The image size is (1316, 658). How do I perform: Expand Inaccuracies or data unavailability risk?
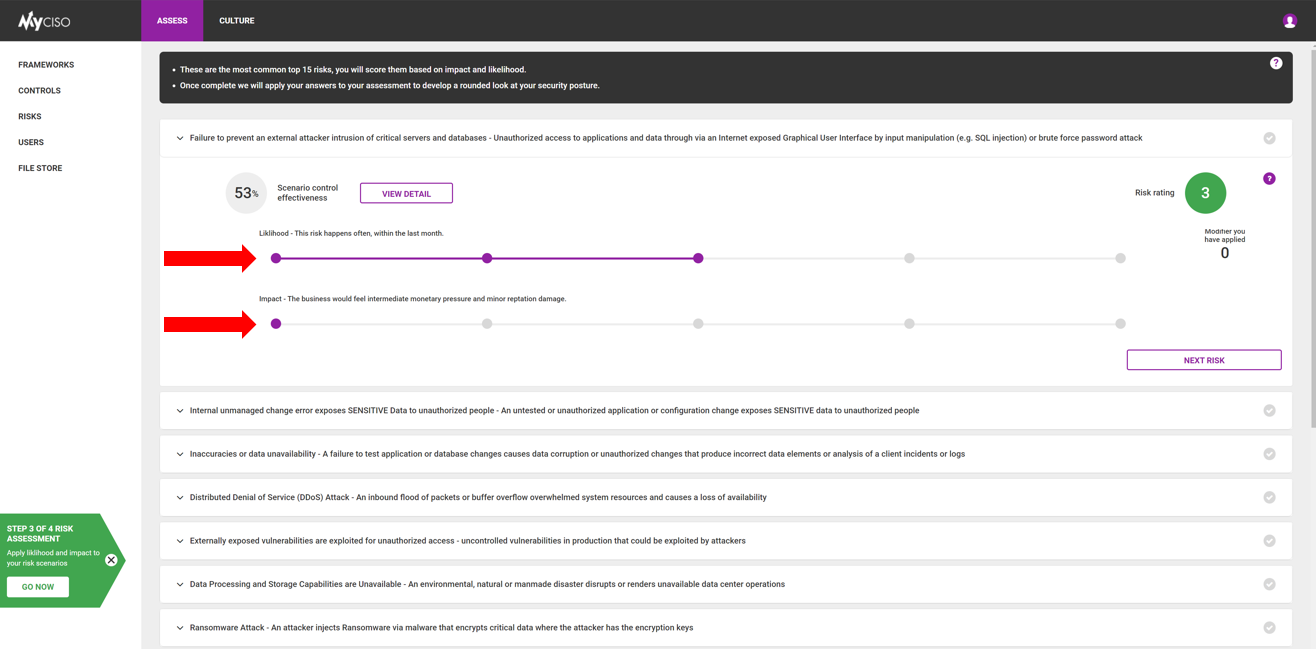point(180,454)
